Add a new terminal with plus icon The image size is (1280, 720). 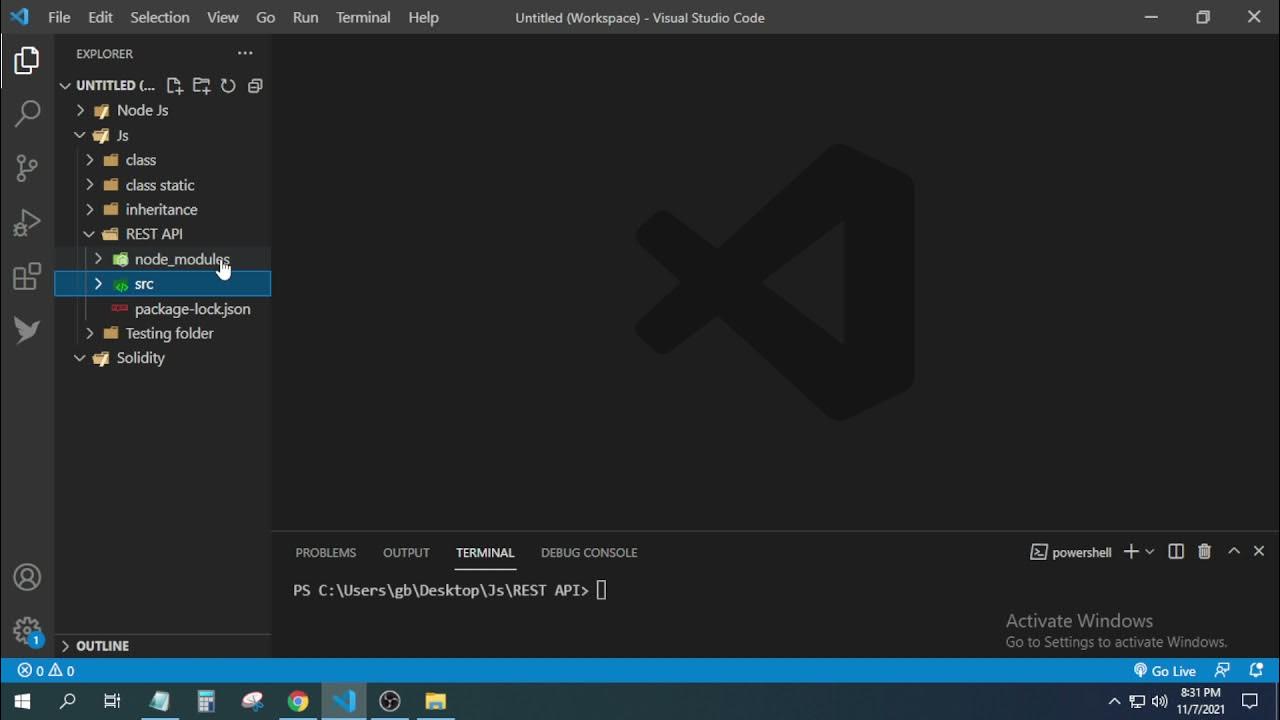(x=1131, y=552)
